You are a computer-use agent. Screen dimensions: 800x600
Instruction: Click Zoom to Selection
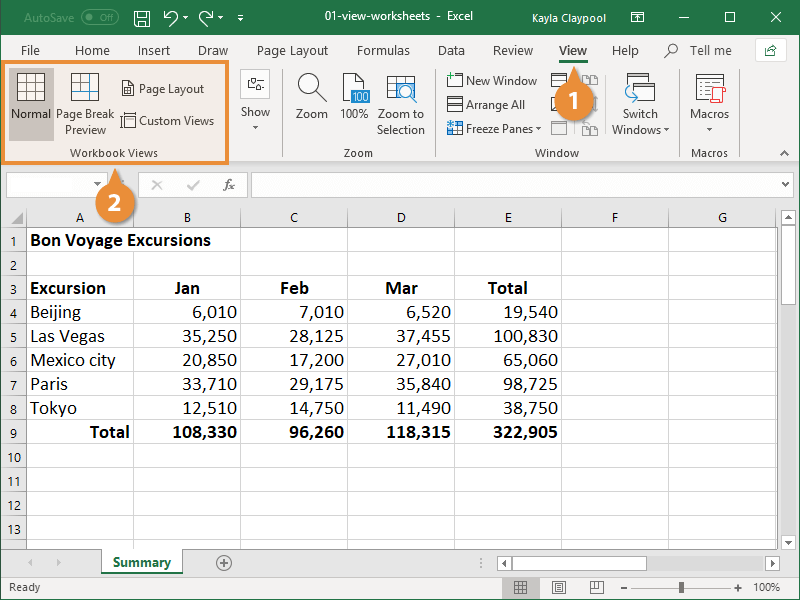click(x=401, y=105)
